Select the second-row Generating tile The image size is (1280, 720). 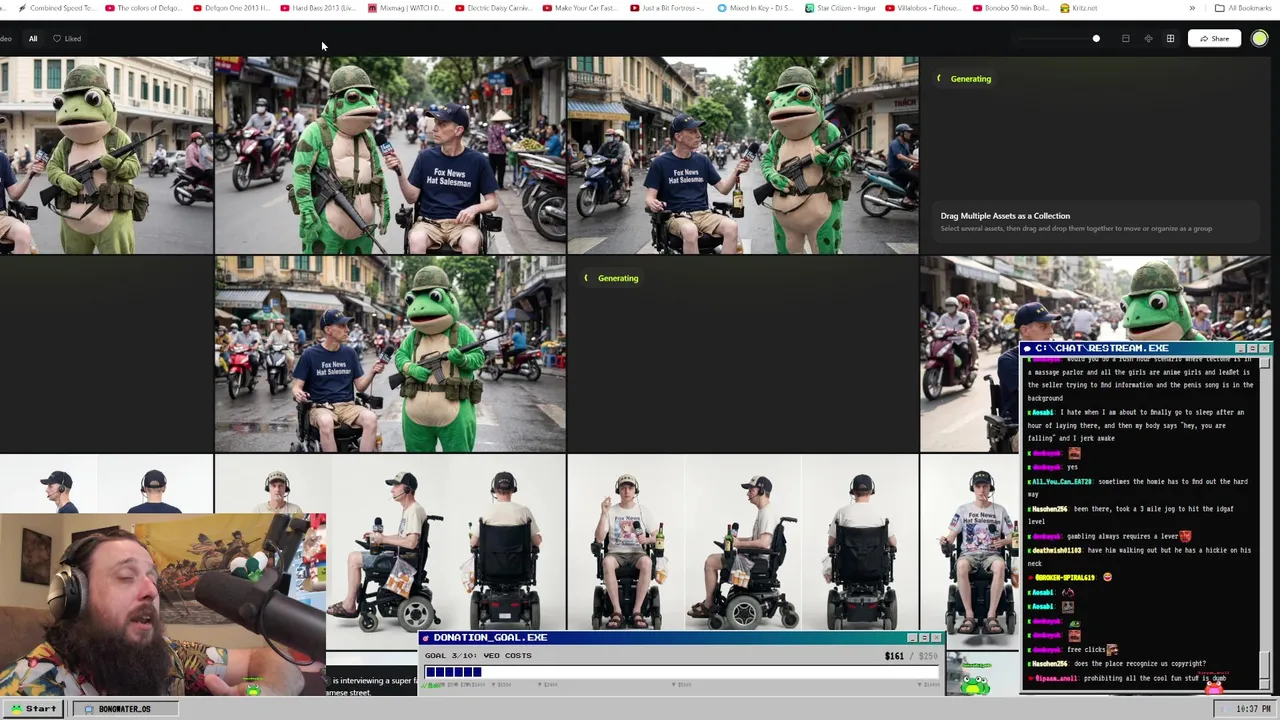tap(743, 355)
